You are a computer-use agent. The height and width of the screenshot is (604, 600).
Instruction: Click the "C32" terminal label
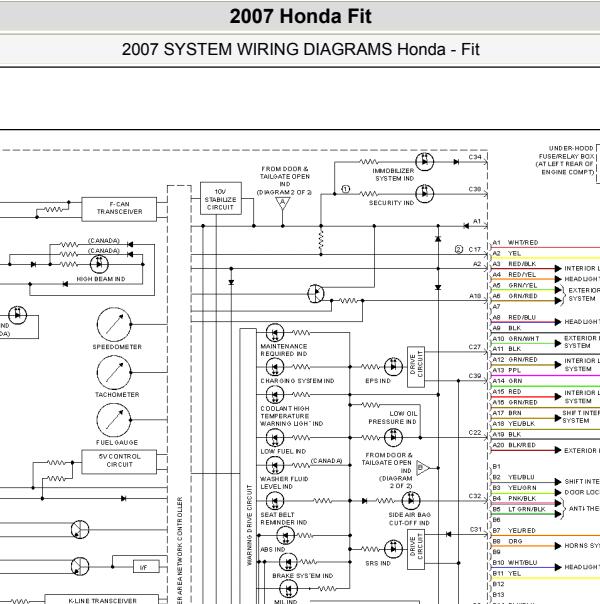coord(474,496)
